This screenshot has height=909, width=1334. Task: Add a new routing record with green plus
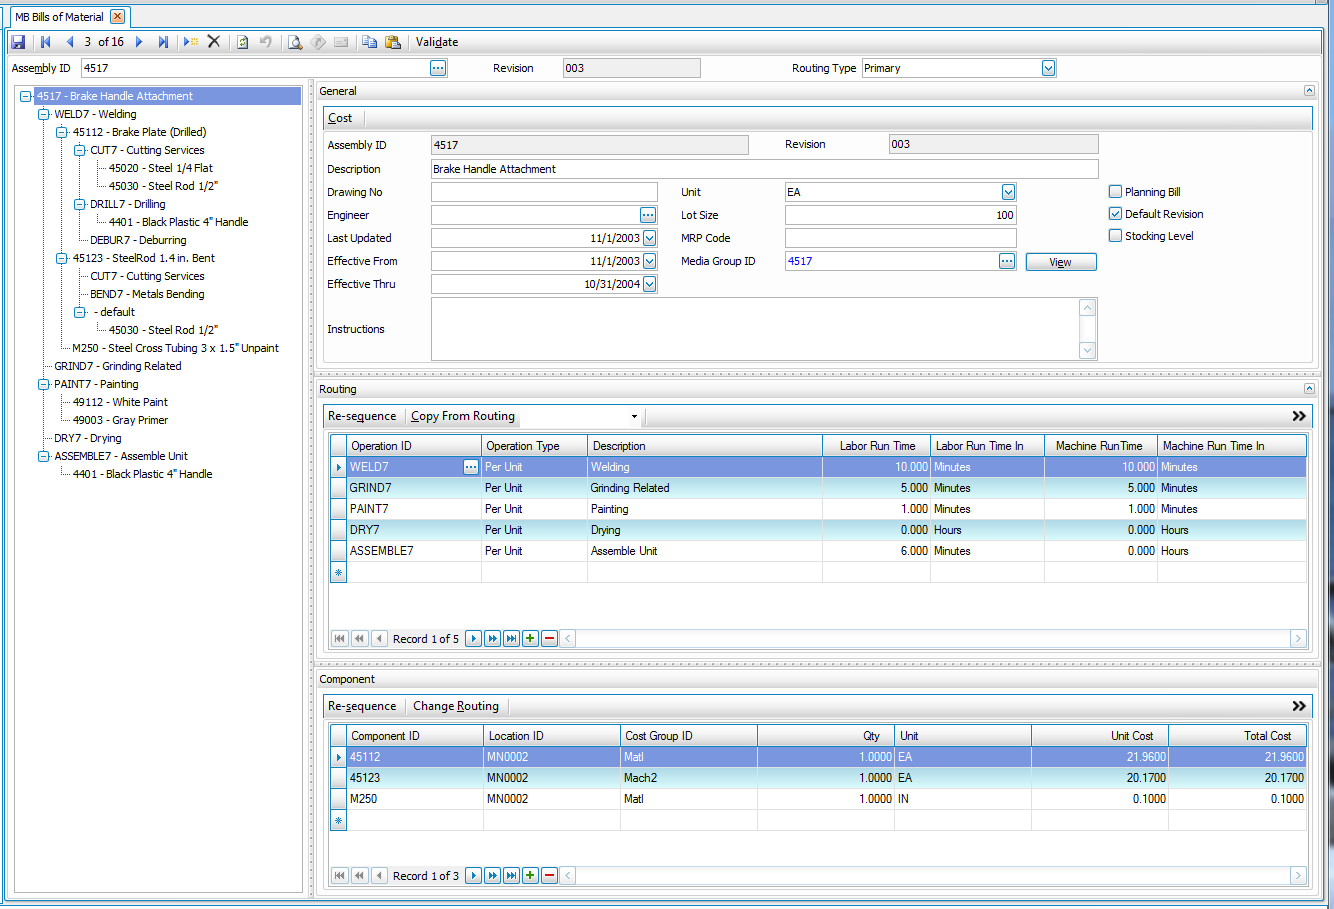(x=530, y=638)
